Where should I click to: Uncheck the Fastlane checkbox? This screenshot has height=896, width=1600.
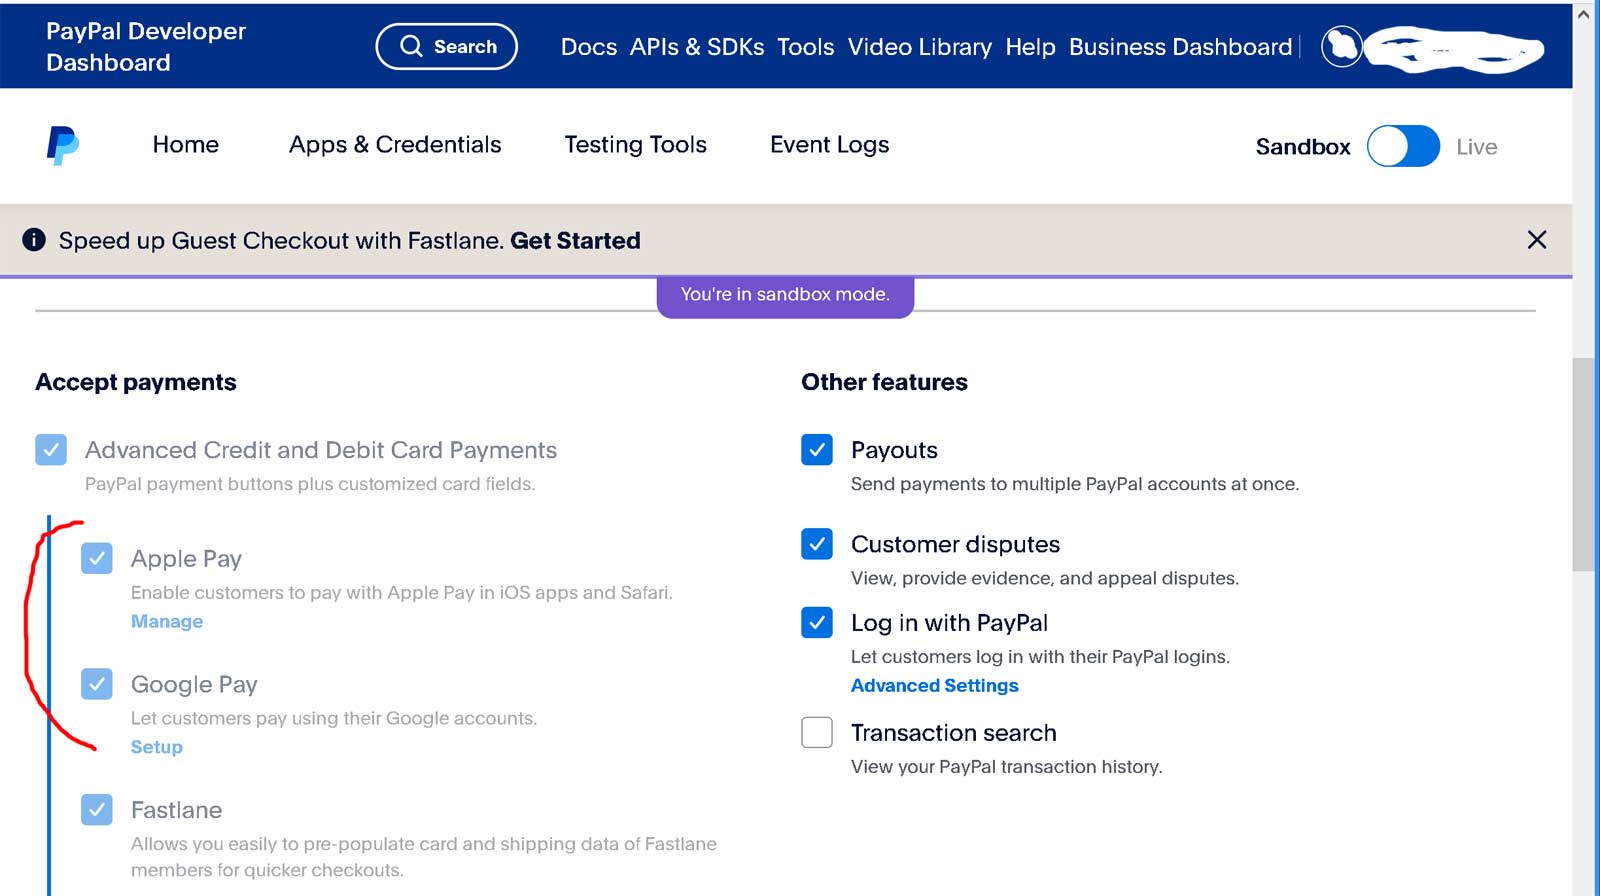pyautogui.click(x=97, y=810)
